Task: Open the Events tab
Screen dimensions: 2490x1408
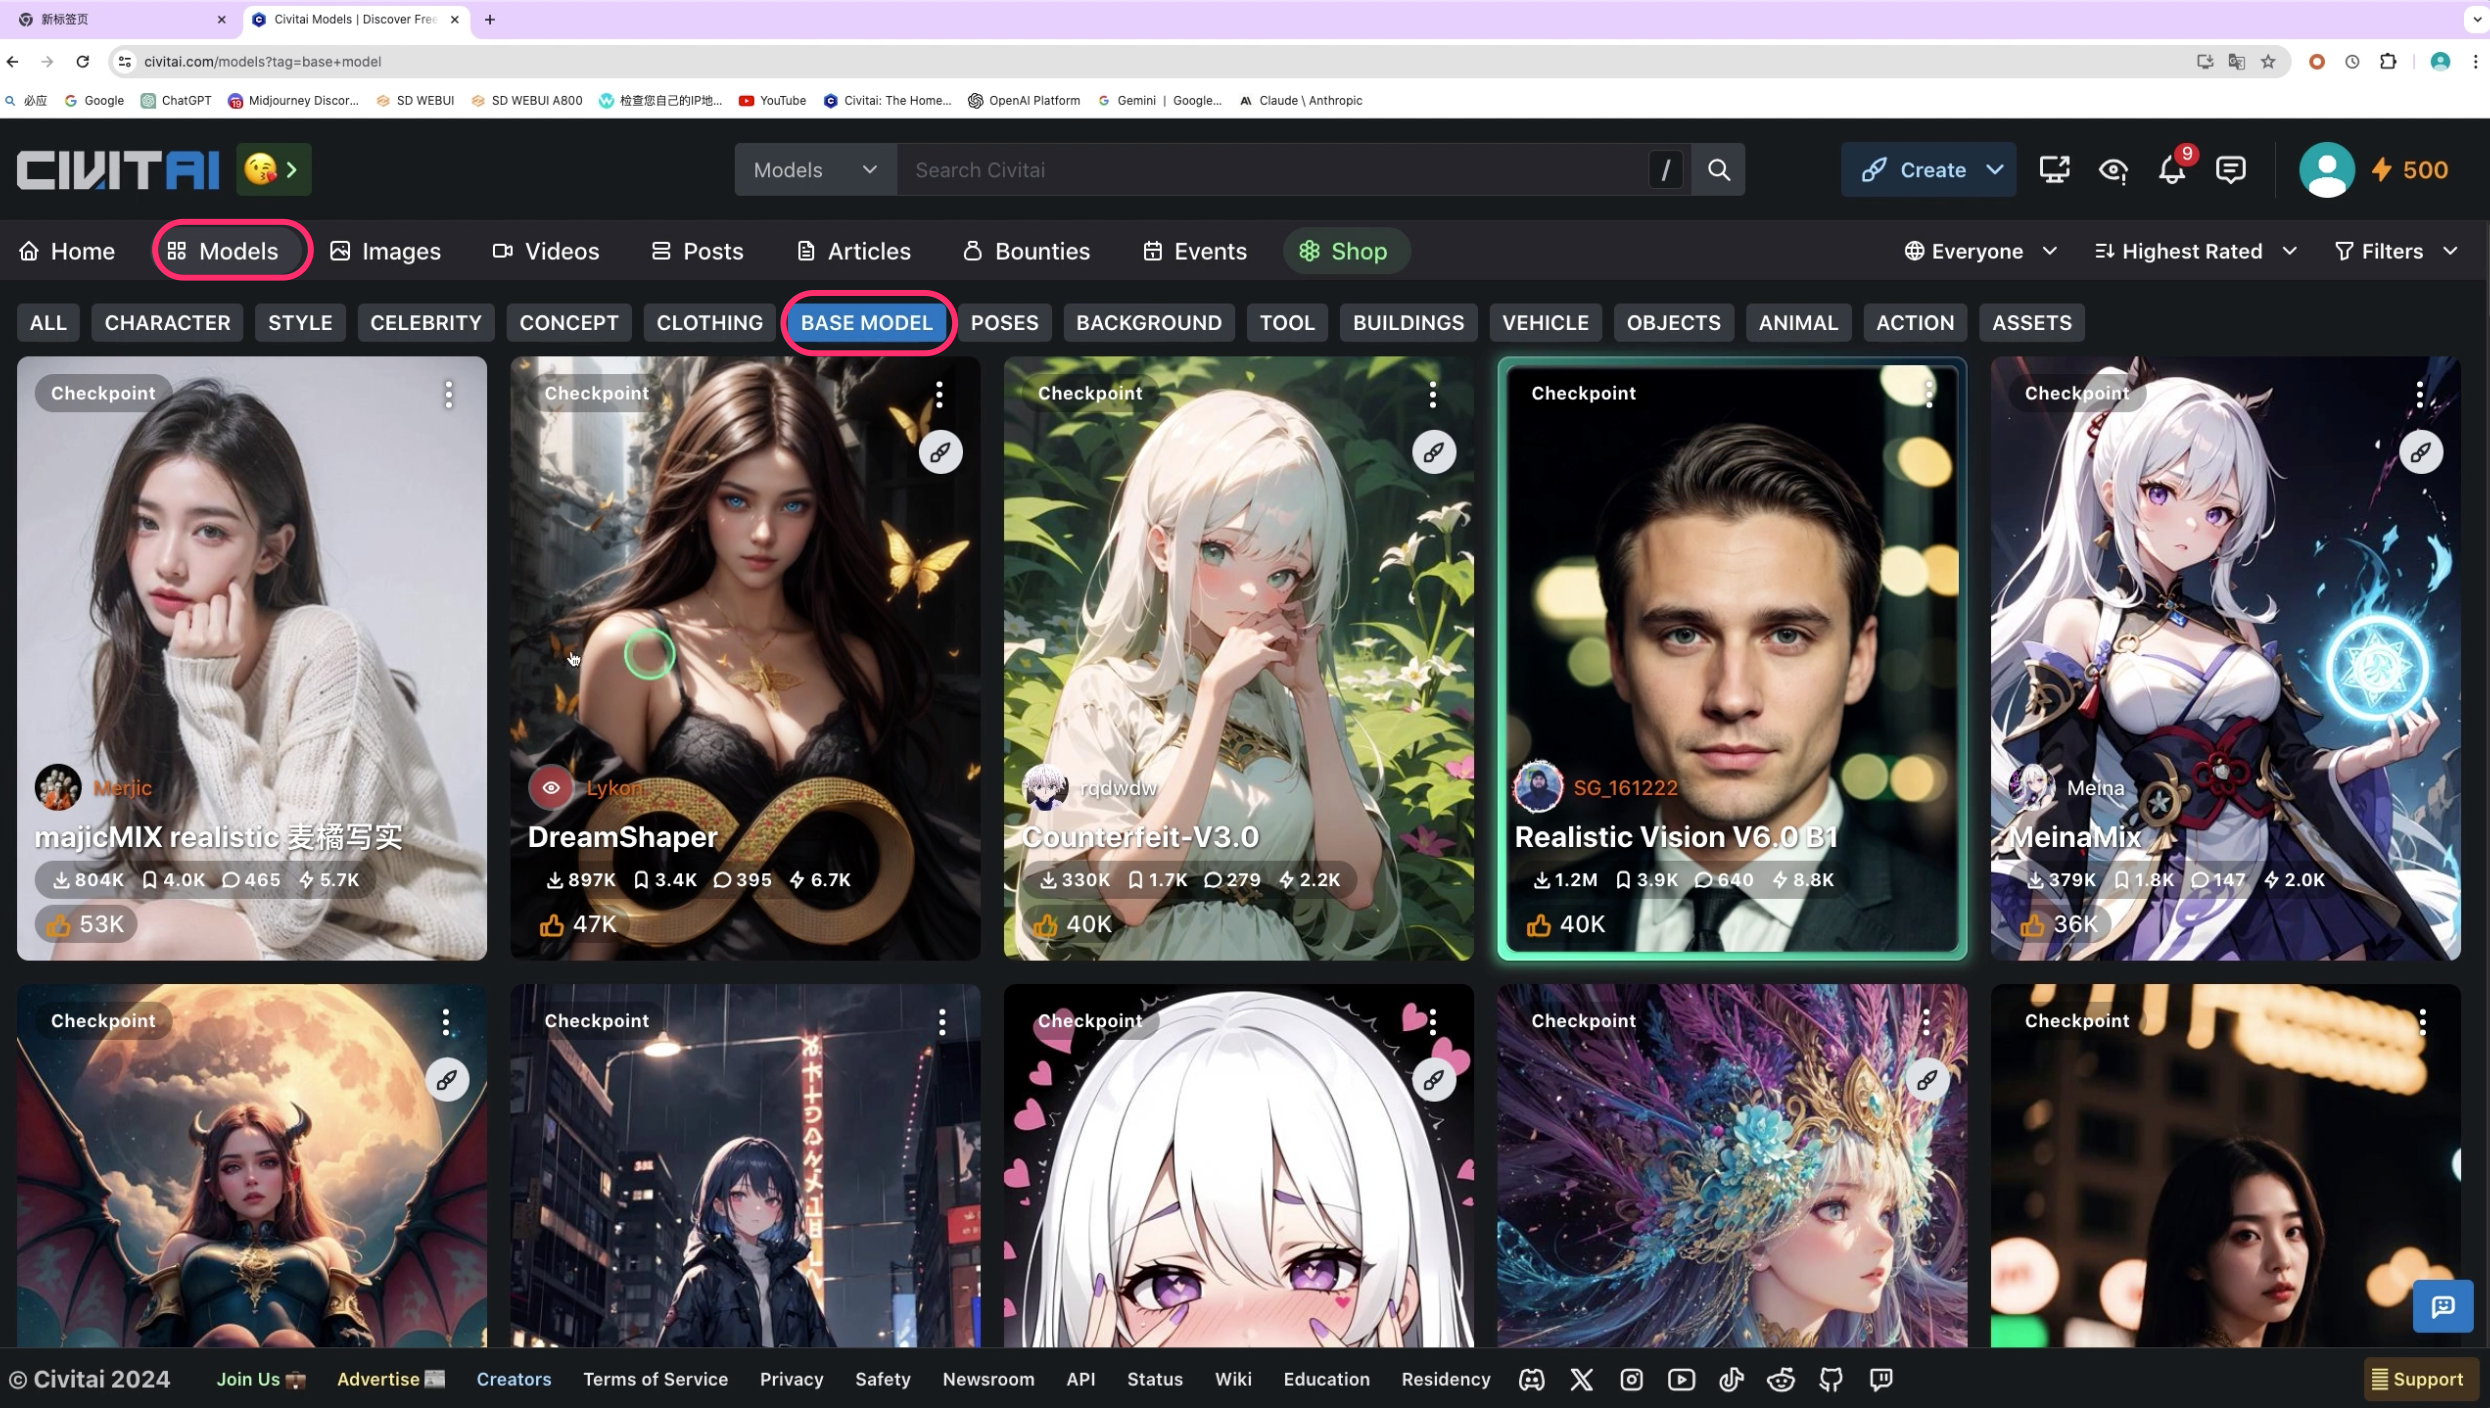Action: click(1195, 251)
